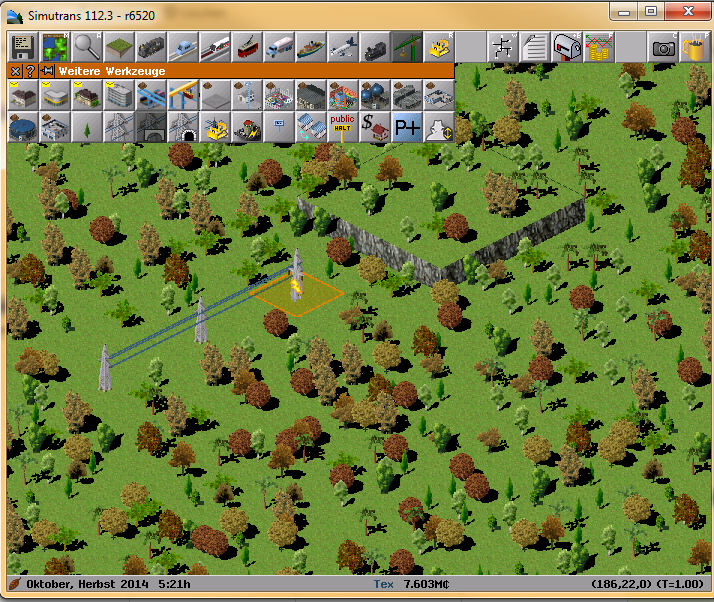Open the finances chart with coins icon
Screen dimensions: 714x602
click(x=599, y=47)
